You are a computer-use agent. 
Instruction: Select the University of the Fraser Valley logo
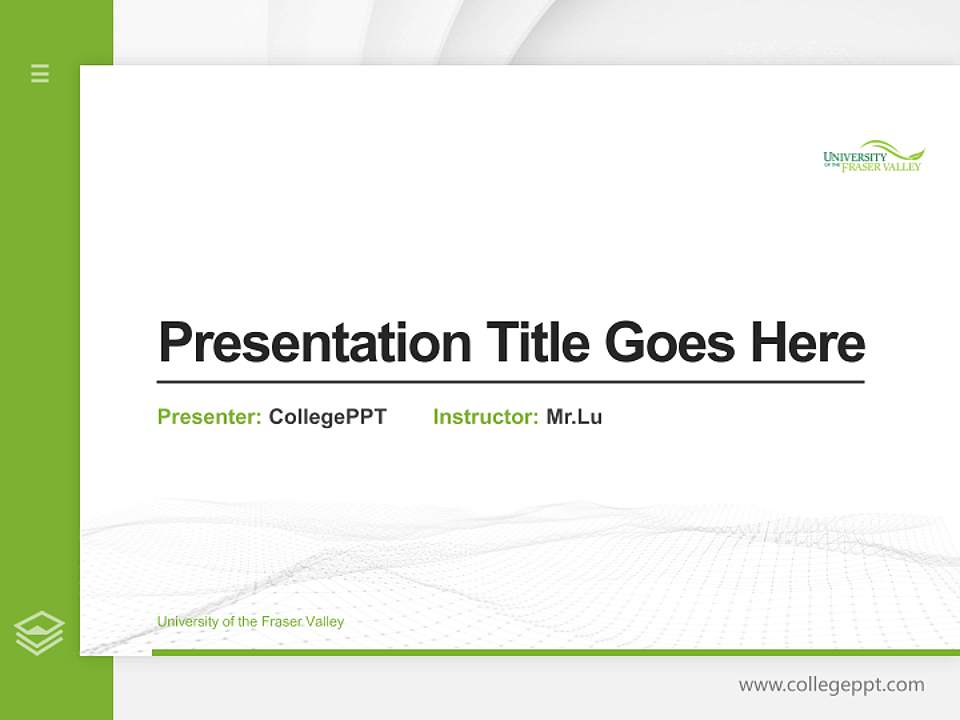(872, 157)
